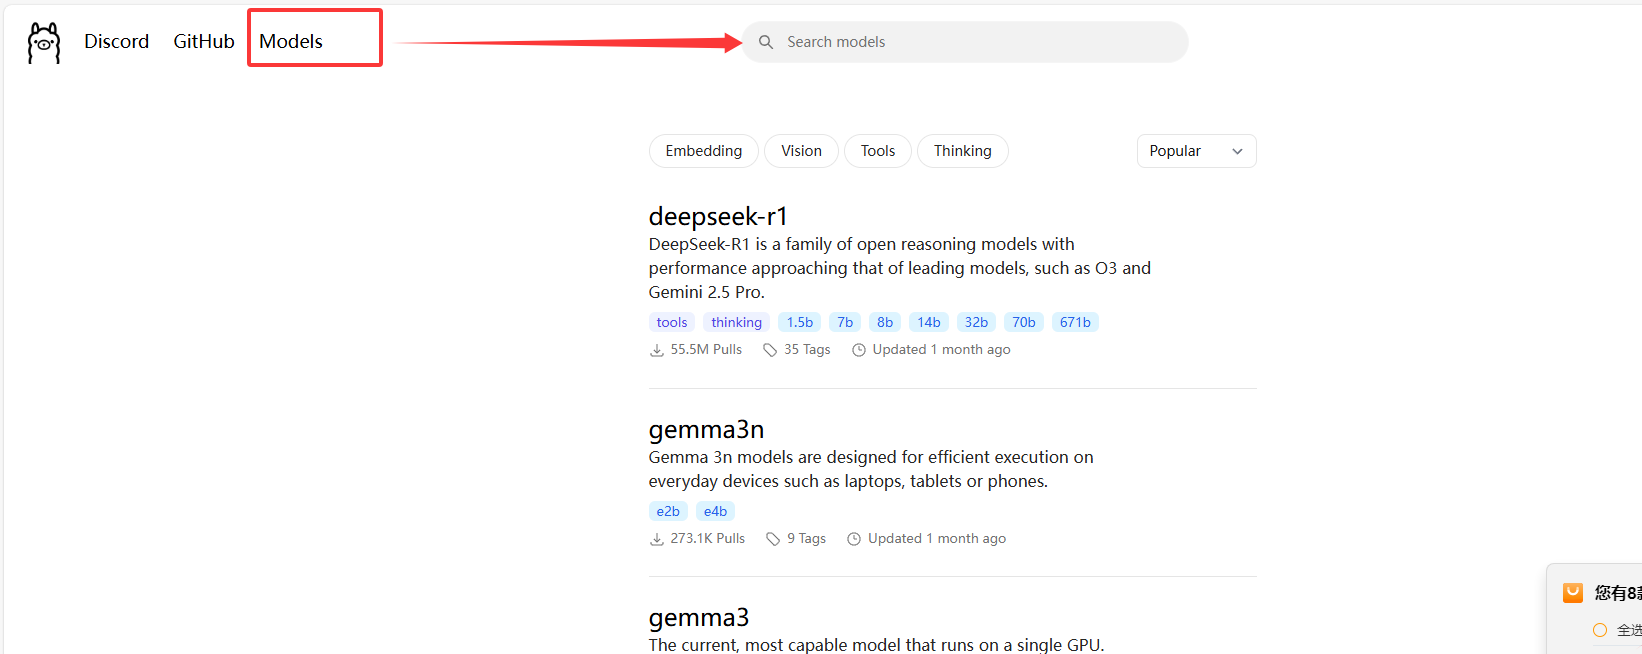Click the 55.5M Pulls text
Screen dimensions: 1642x654
pyautogui.click(x=706, y=350)
